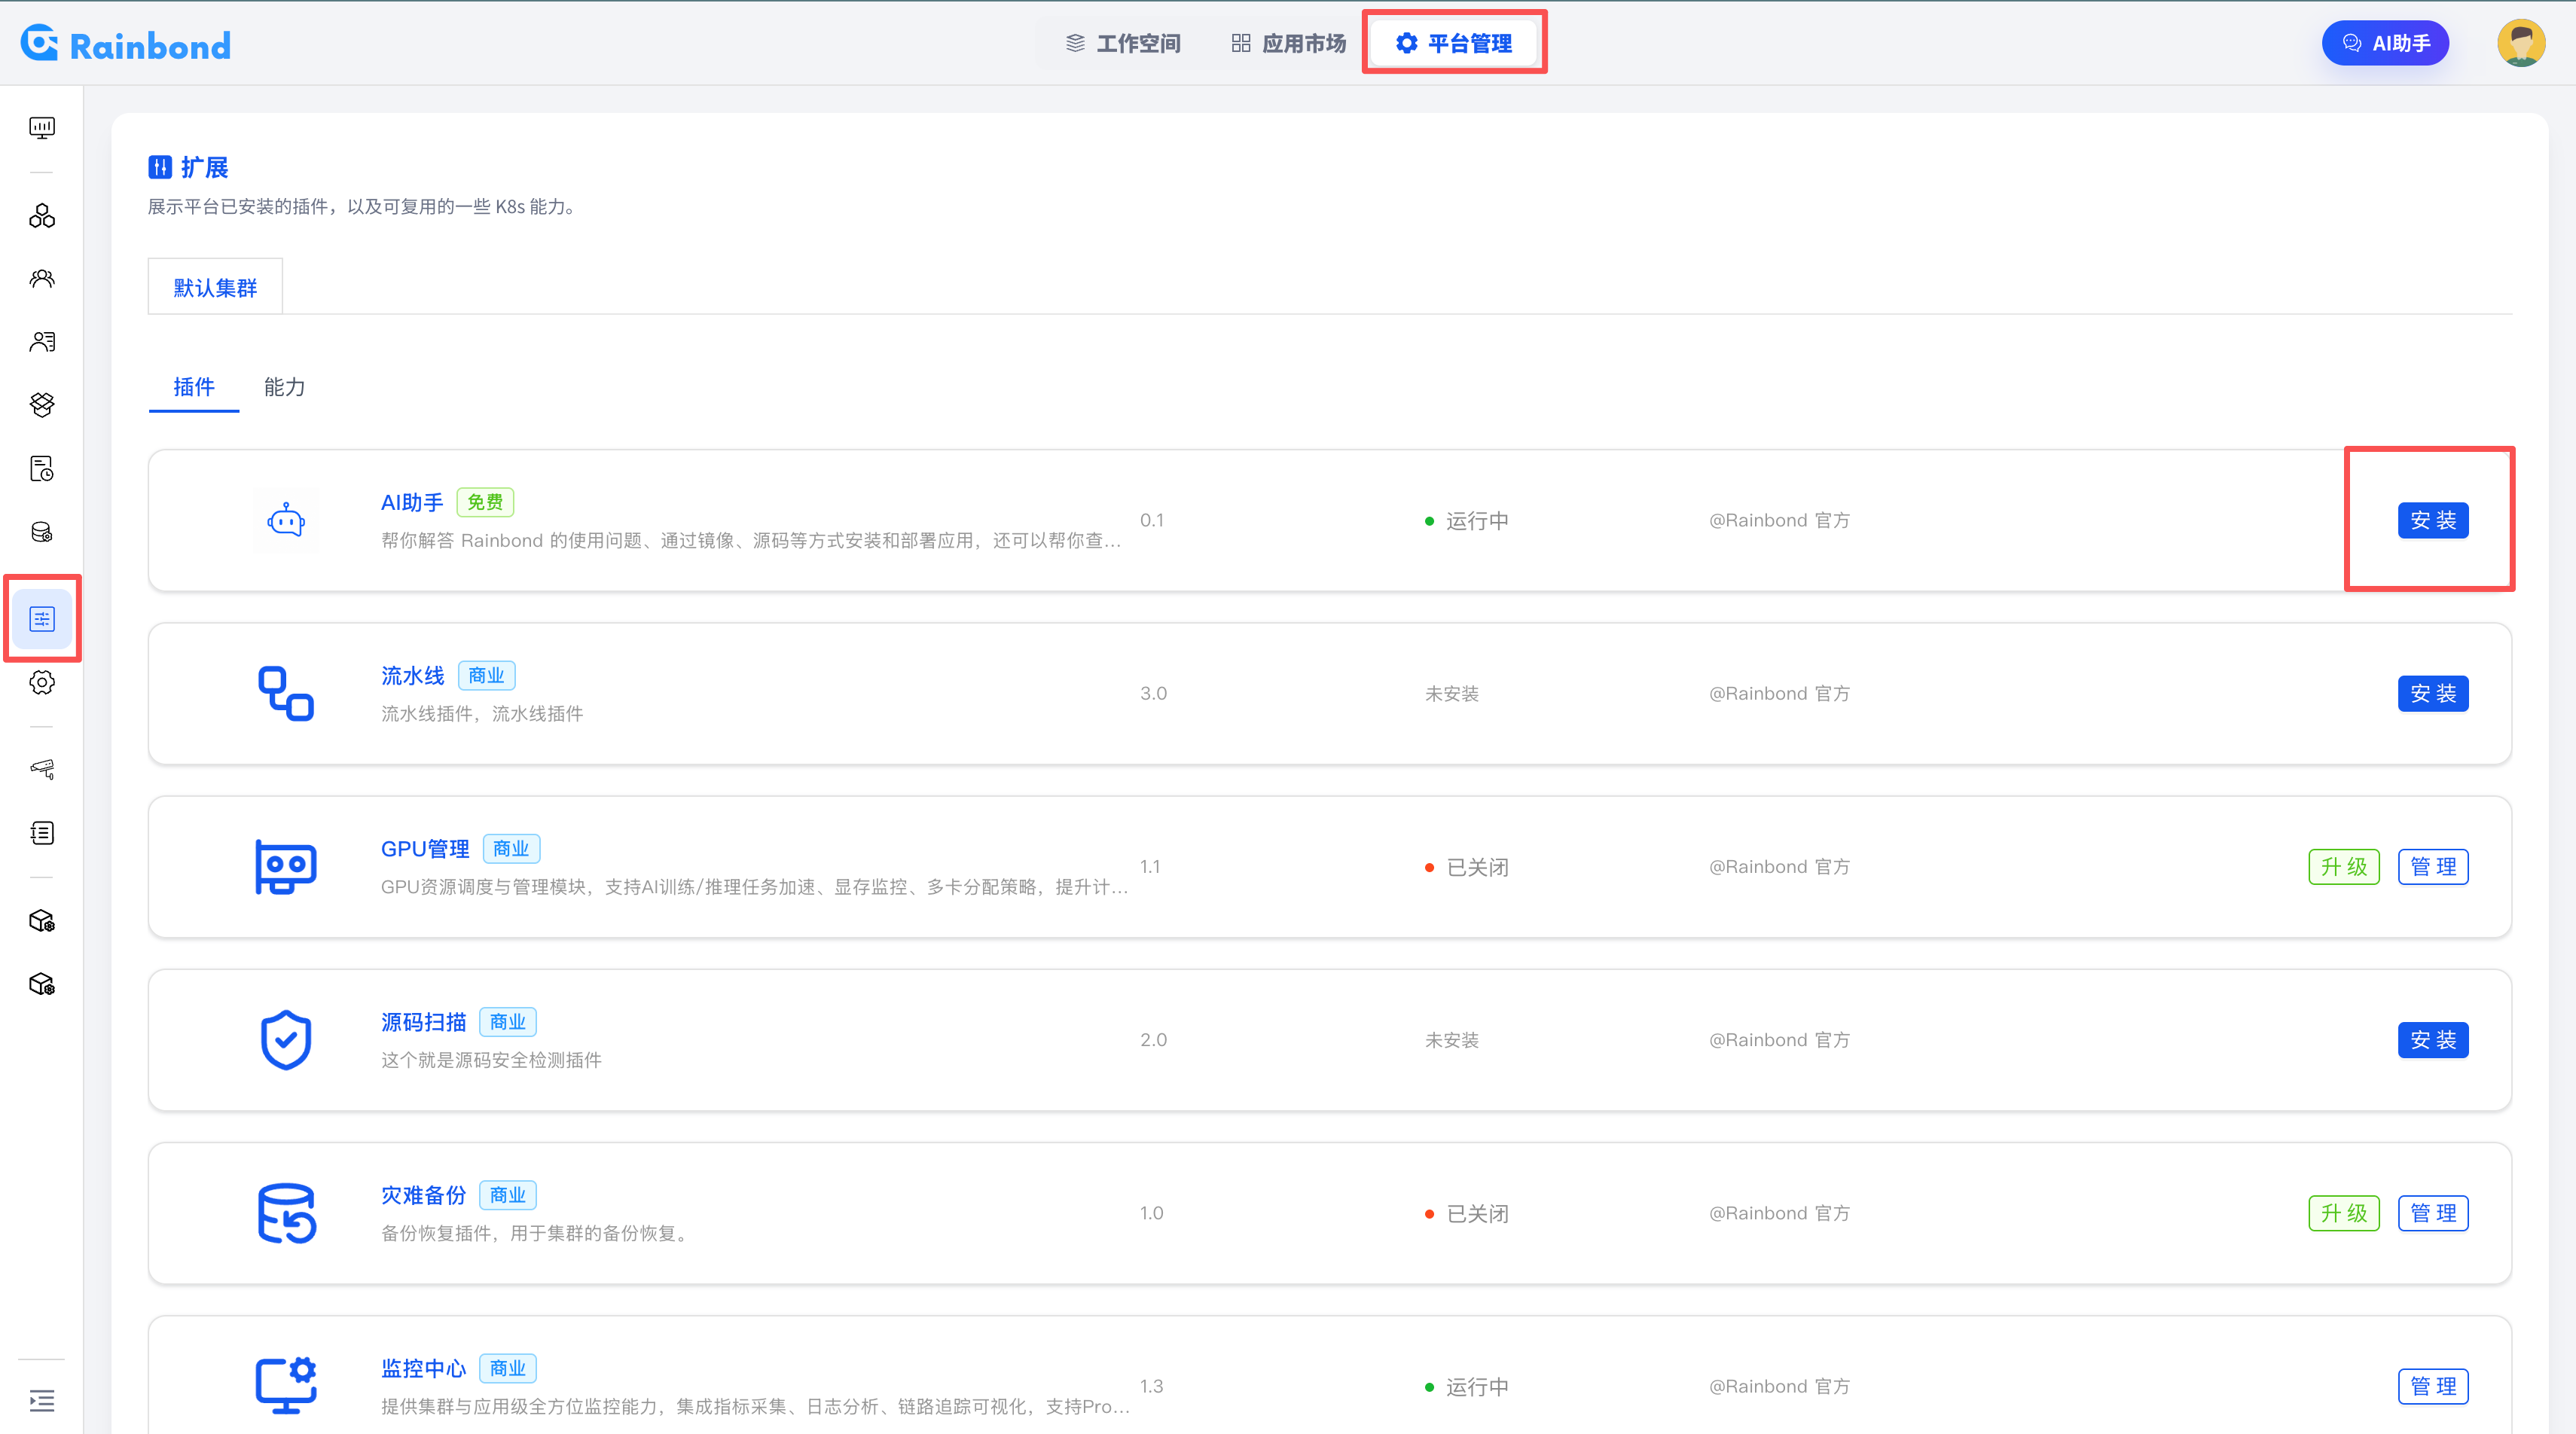Image resolution: width=2576 pixels, height=1434 pixels.
Task: Open the settings gear sidebar icon
Action: (x=42, y=682)
